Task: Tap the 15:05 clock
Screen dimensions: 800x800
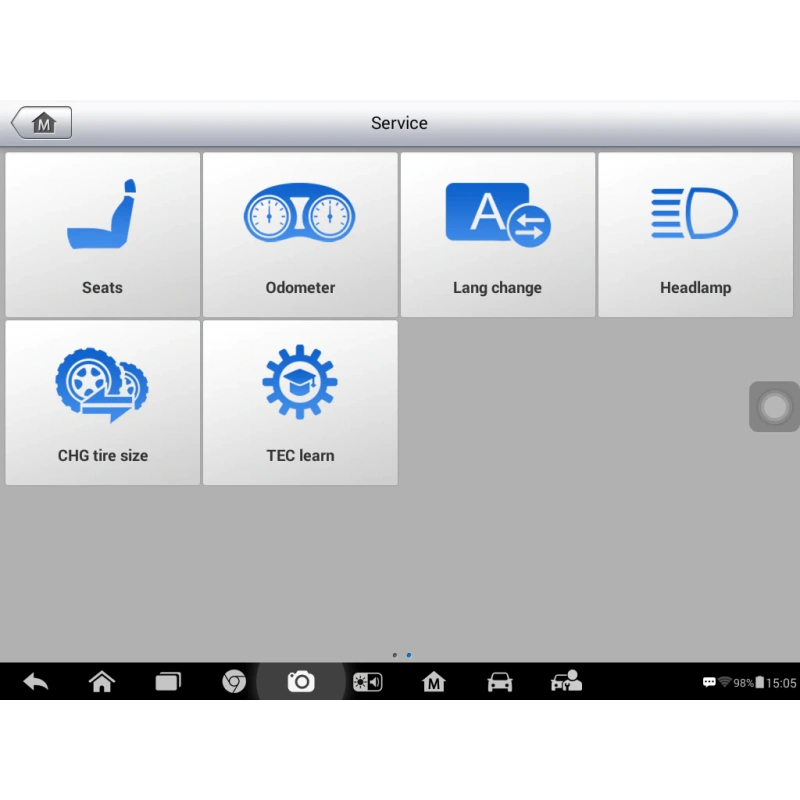Action: (x=781, y=683)
